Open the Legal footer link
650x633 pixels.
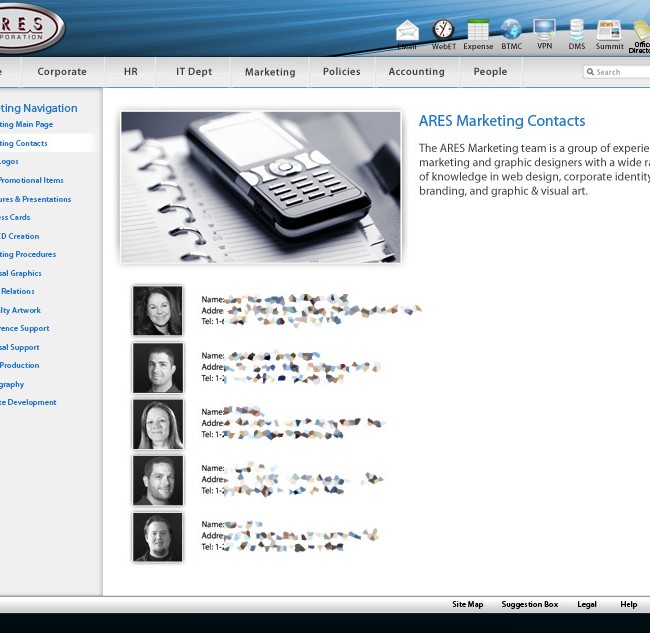pos(587,604)
